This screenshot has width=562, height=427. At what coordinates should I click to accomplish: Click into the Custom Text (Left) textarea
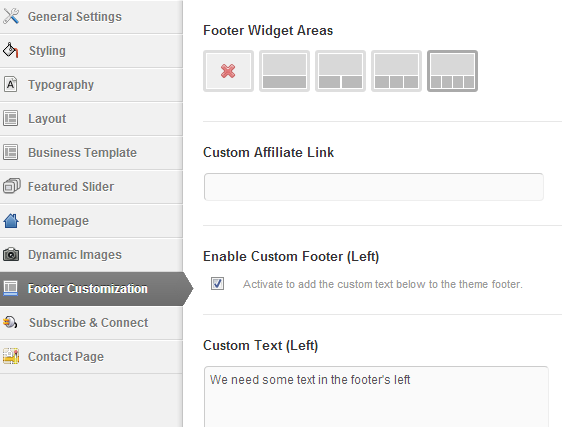376,397
